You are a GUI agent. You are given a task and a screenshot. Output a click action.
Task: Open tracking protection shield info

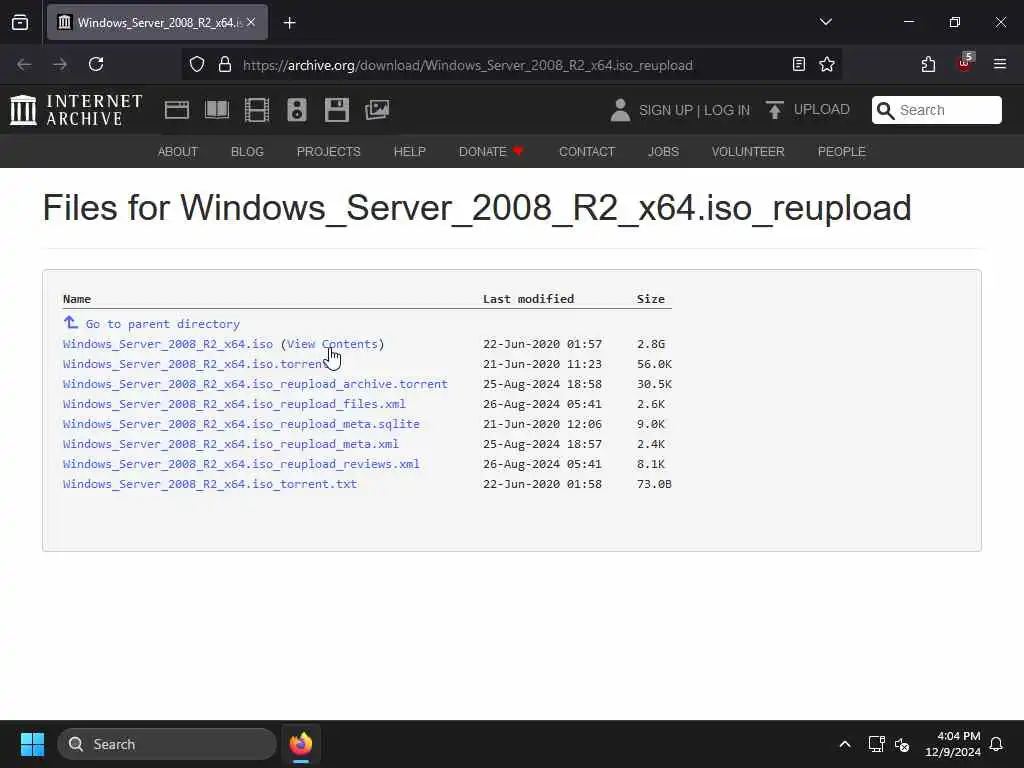point(197,65)
